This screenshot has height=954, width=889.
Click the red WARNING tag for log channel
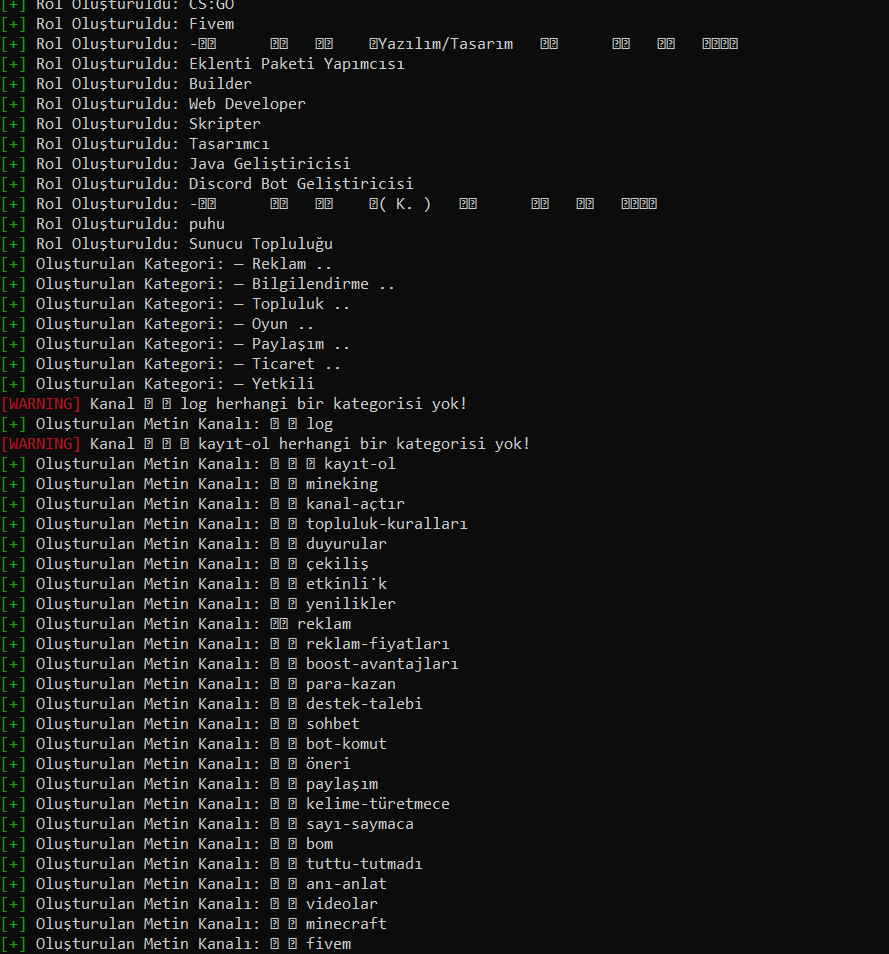point(41,404)
